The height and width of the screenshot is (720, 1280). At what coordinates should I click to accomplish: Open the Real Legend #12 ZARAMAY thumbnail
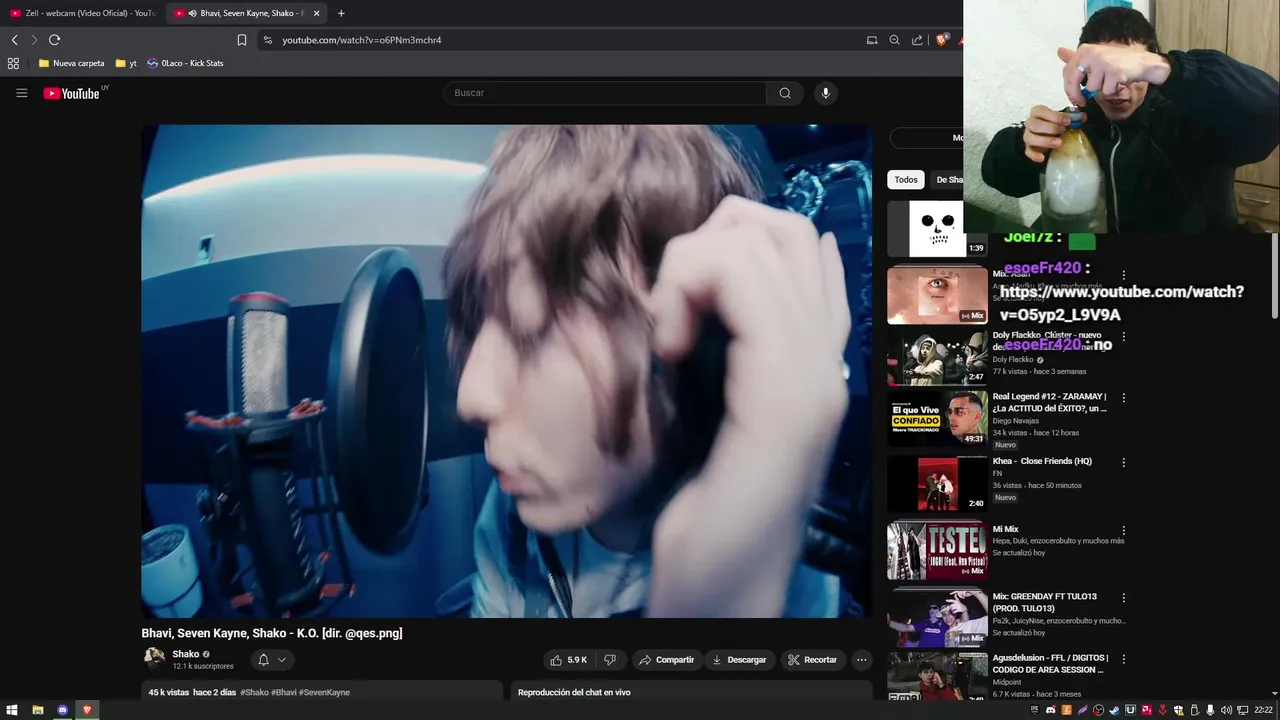click(x=936, y=418)
